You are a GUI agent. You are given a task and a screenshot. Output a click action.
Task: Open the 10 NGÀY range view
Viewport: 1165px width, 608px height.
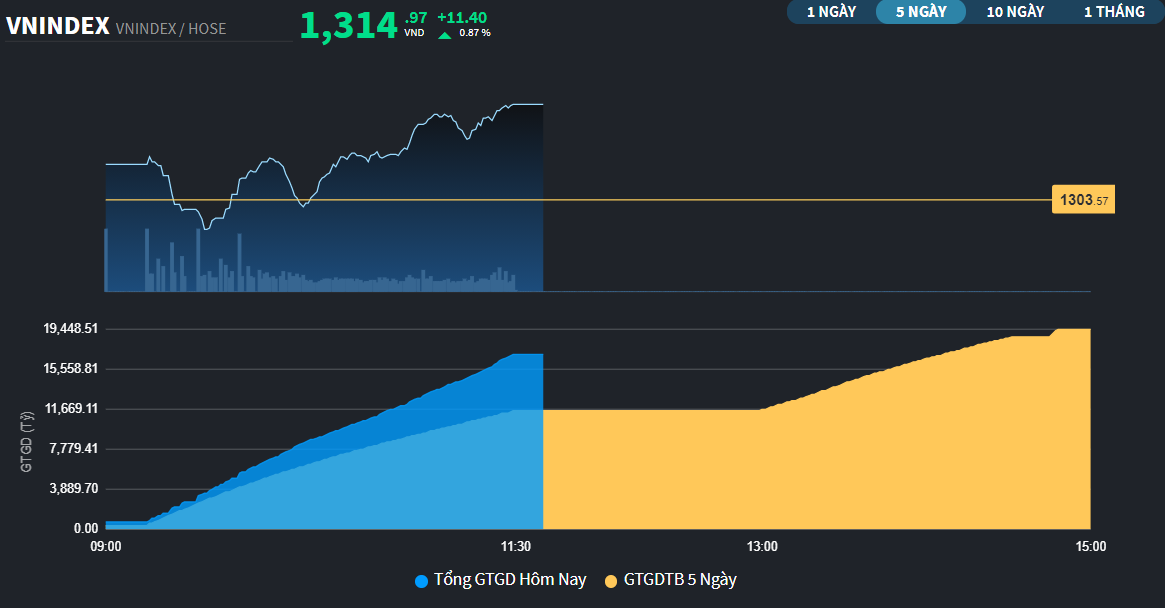(x=1015, y=13)
